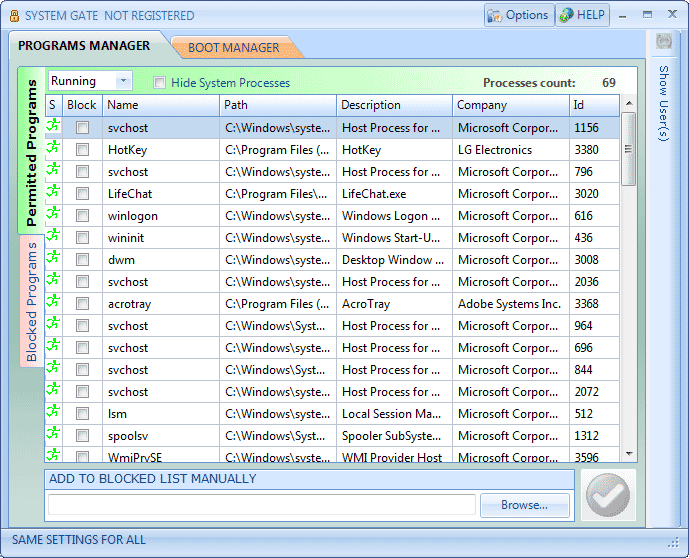689x558 pixels.
Task: Click running status icon for HotKey process
Action: pyautogui.click(x=53, y=147)
